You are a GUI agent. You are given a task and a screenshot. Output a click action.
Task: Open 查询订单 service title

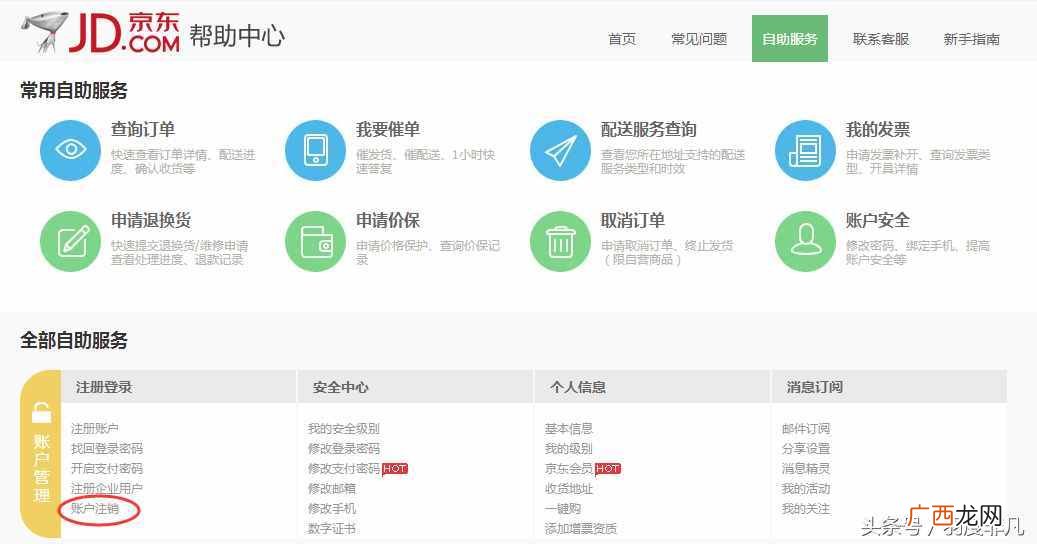pyautogui.click(x=143, y=130)
